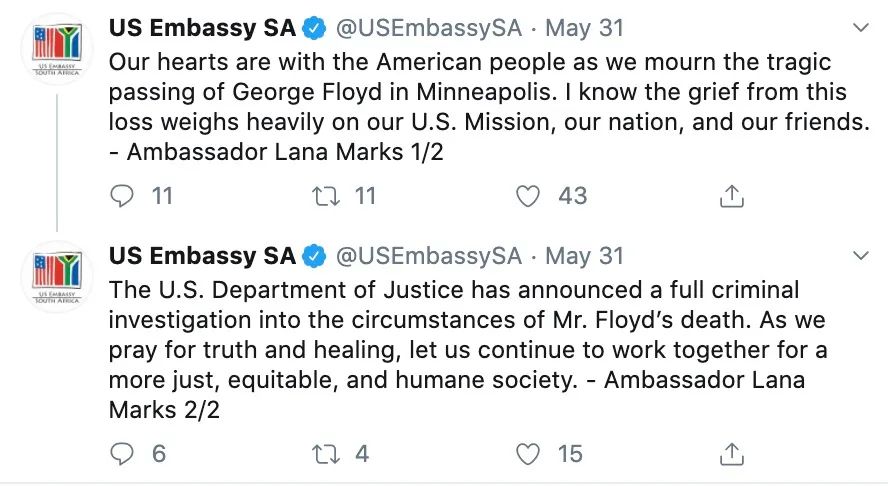Open @USEmbassySA handle on second tweet
Image resolution: width=888 pixels, height=486 pixels.
click(427, 256)
